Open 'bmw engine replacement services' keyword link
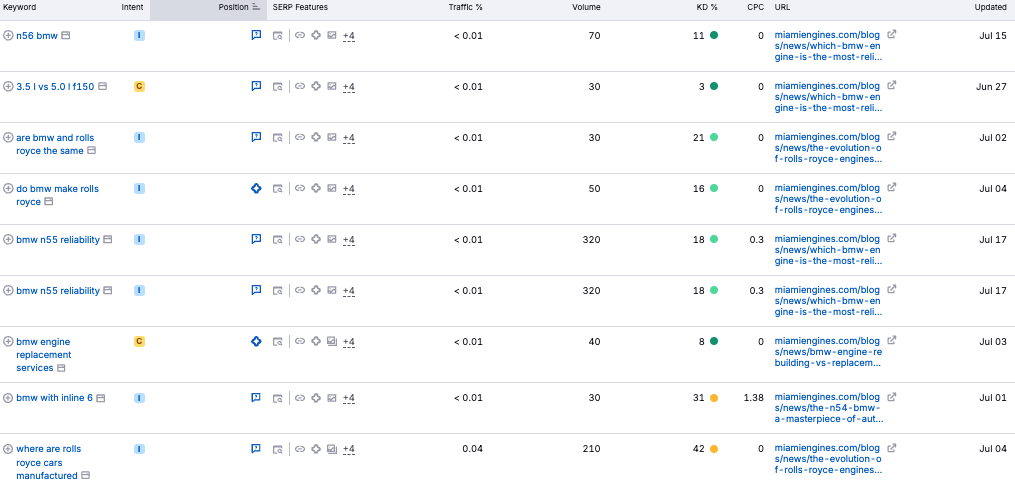 [43, 355]
